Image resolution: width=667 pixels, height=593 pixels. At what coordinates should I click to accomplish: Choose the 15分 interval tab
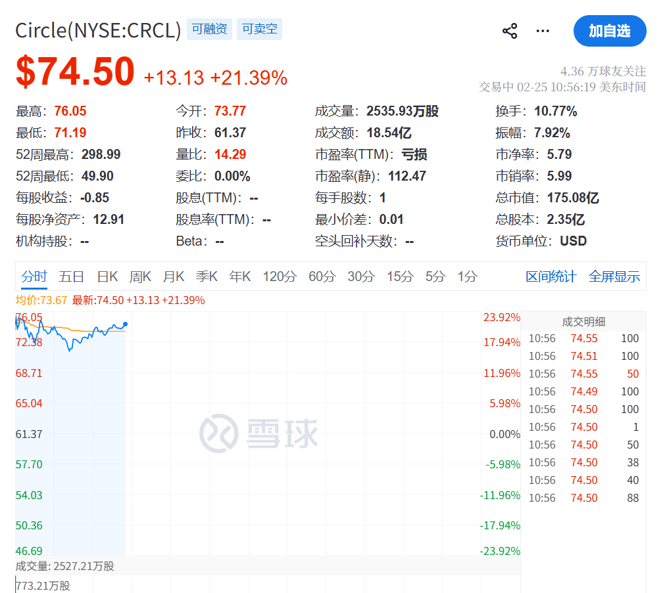[x=400, y=276]
